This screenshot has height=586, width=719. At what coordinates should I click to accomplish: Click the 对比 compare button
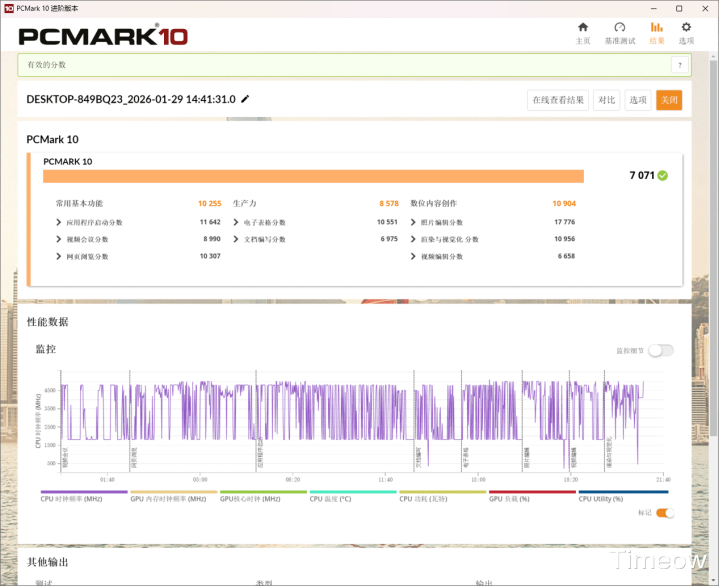(606, 100)
